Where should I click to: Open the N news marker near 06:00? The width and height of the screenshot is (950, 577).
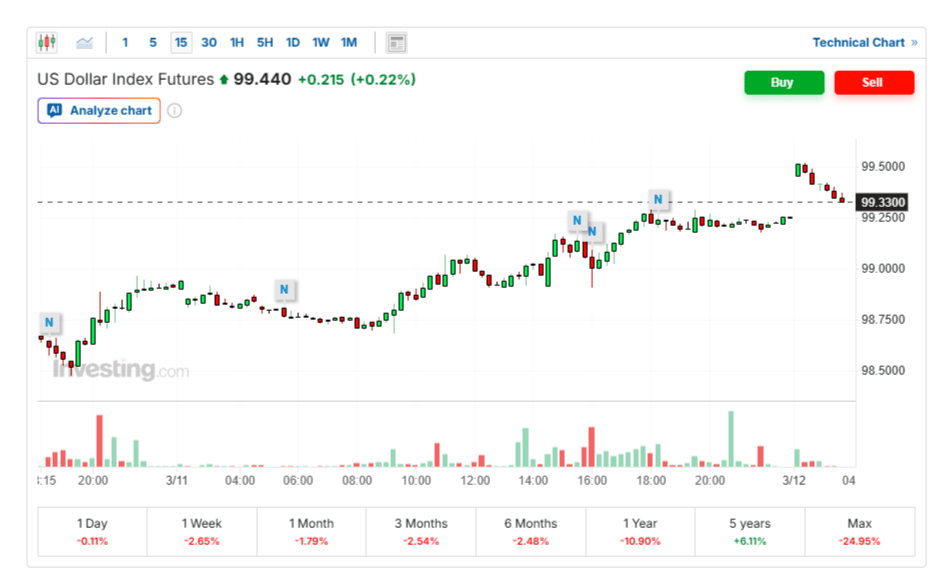(284, 290)
